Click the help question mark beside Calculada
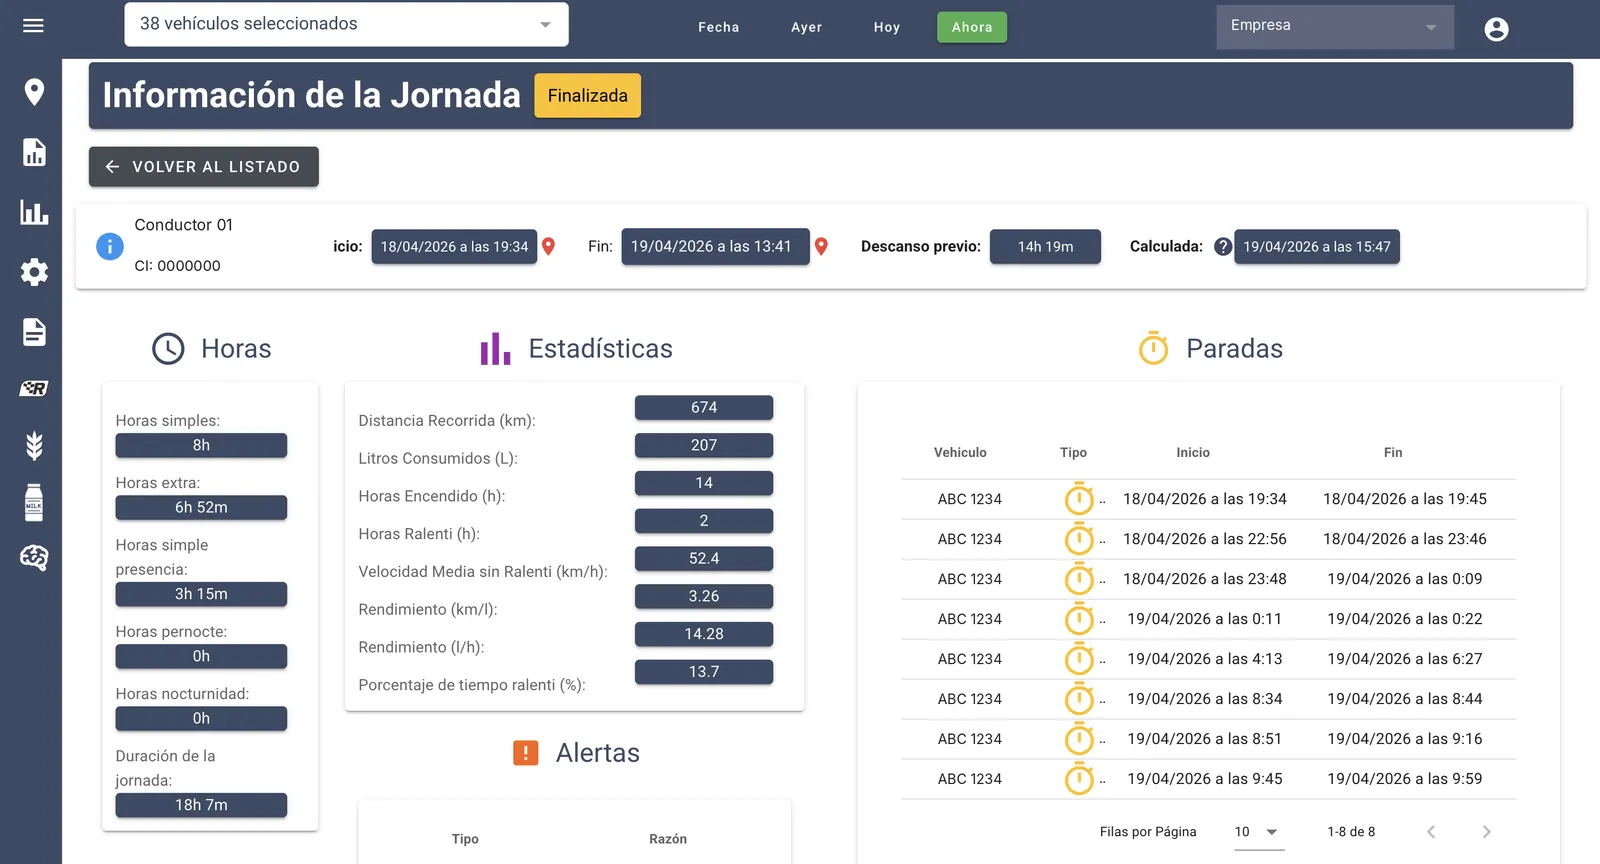The height and width of the screenshot is (864, 1600). [1222, 247]
